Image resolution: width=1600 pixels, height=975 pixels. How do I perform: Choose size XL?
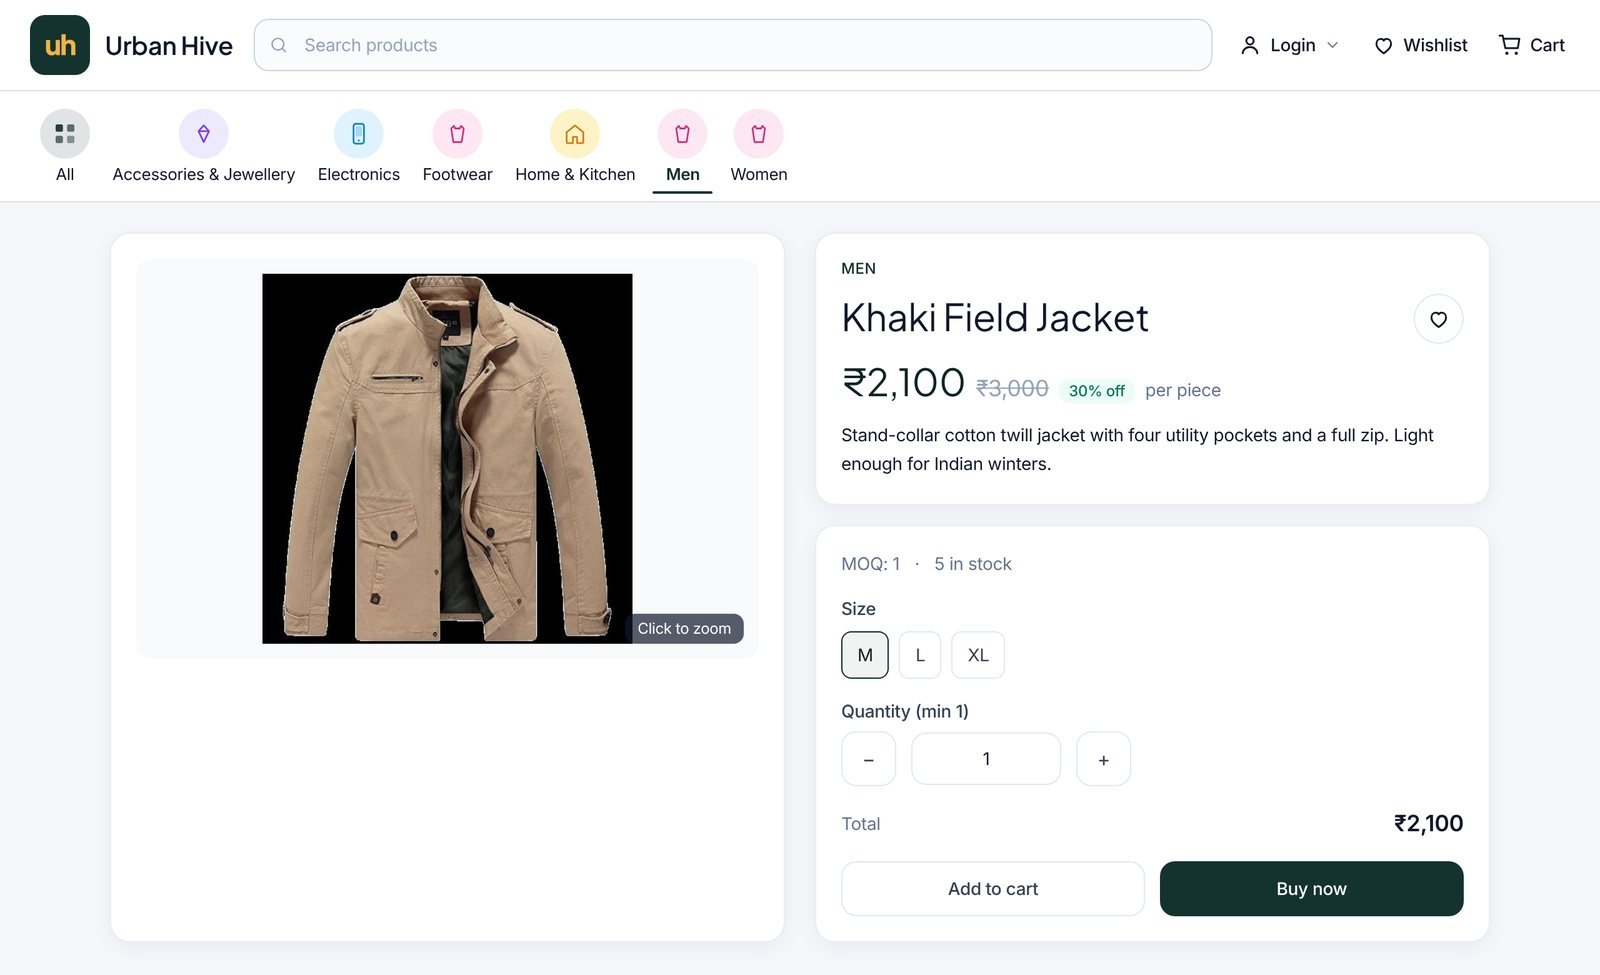[978, 655]
